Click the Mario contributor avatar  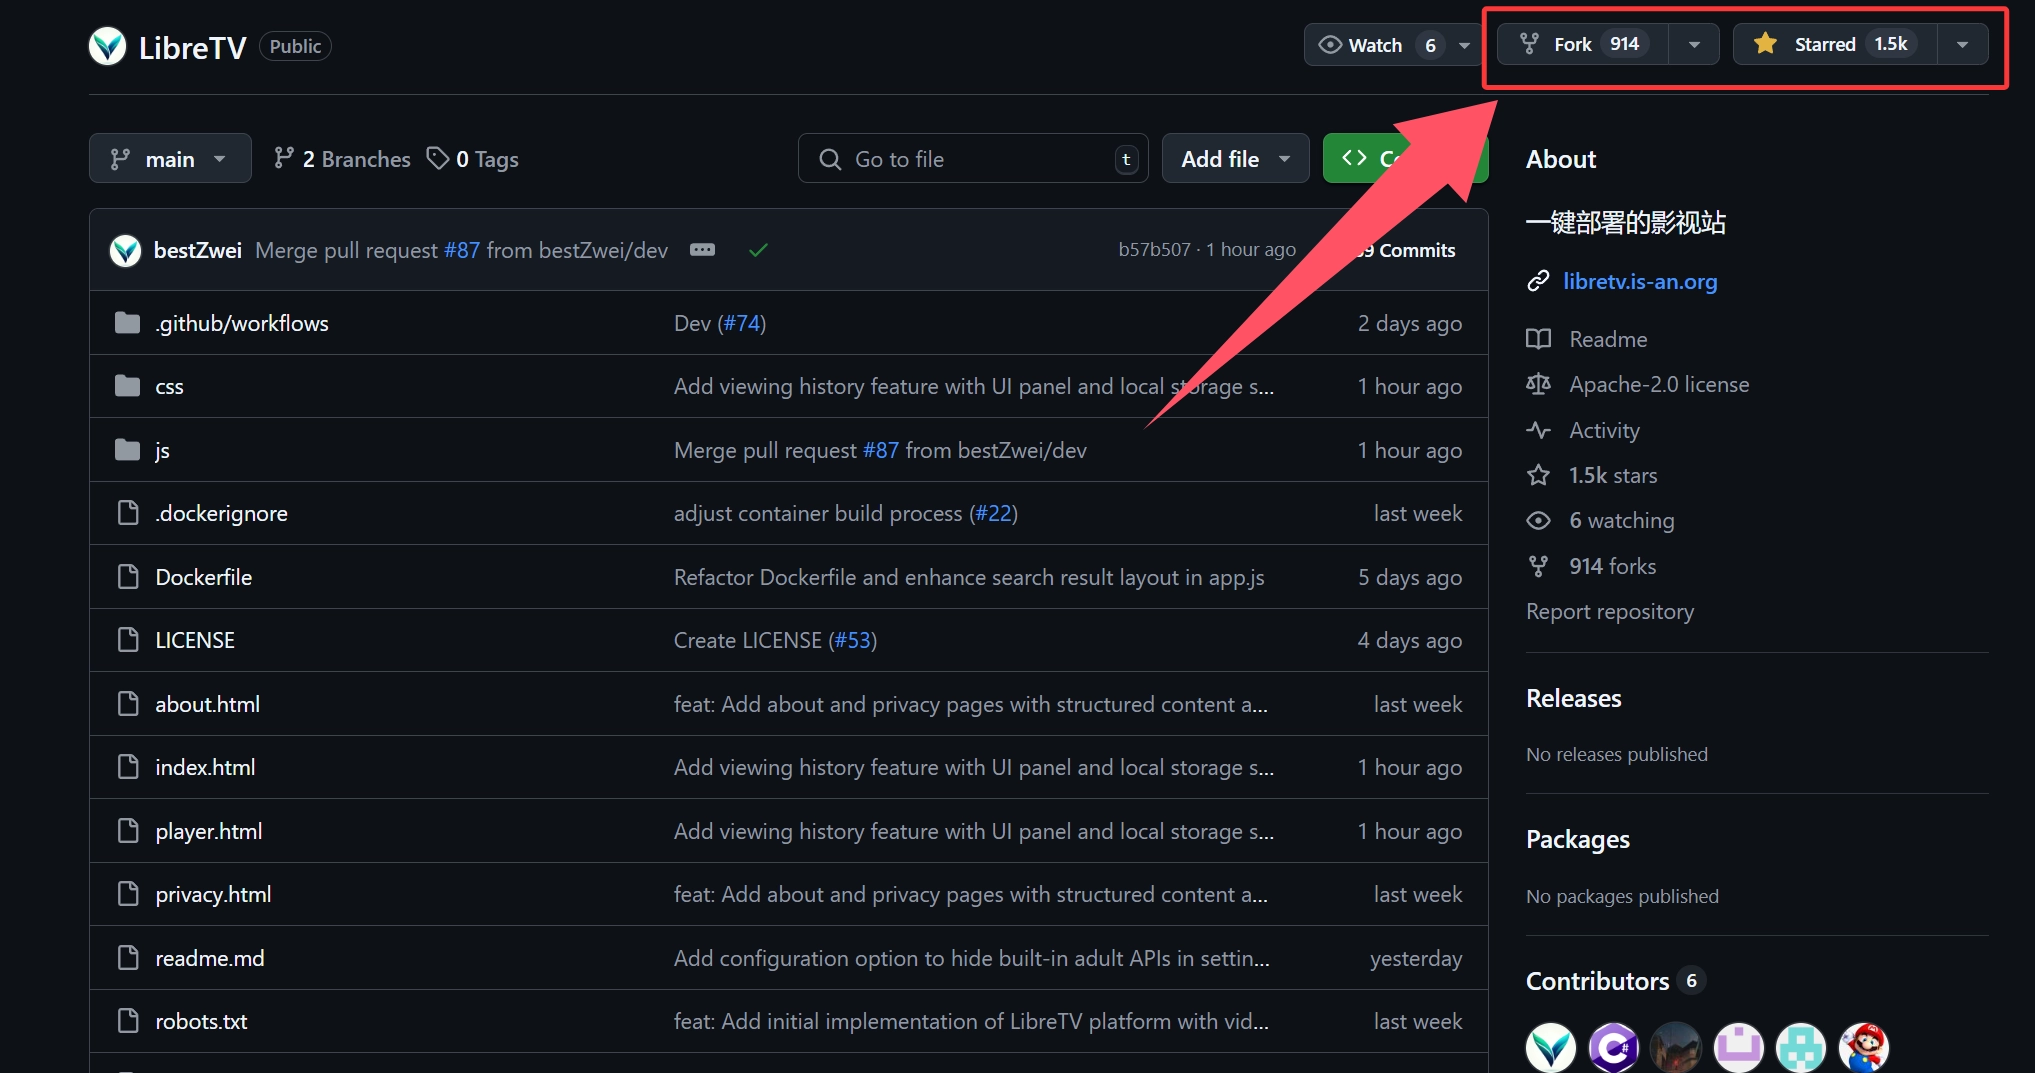pyautogui.click(x=1864, y=1048)
